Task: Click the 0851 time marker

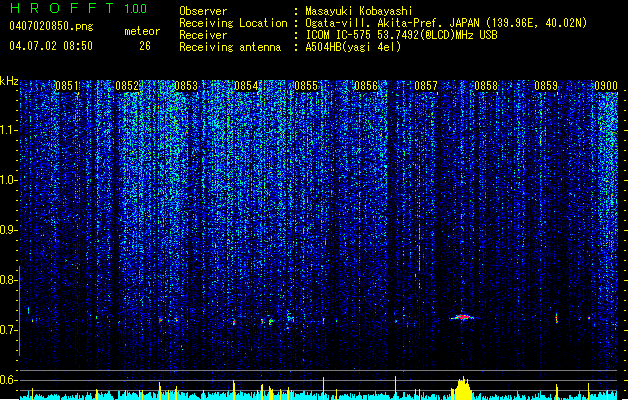Action: click(x=67, y=86)
